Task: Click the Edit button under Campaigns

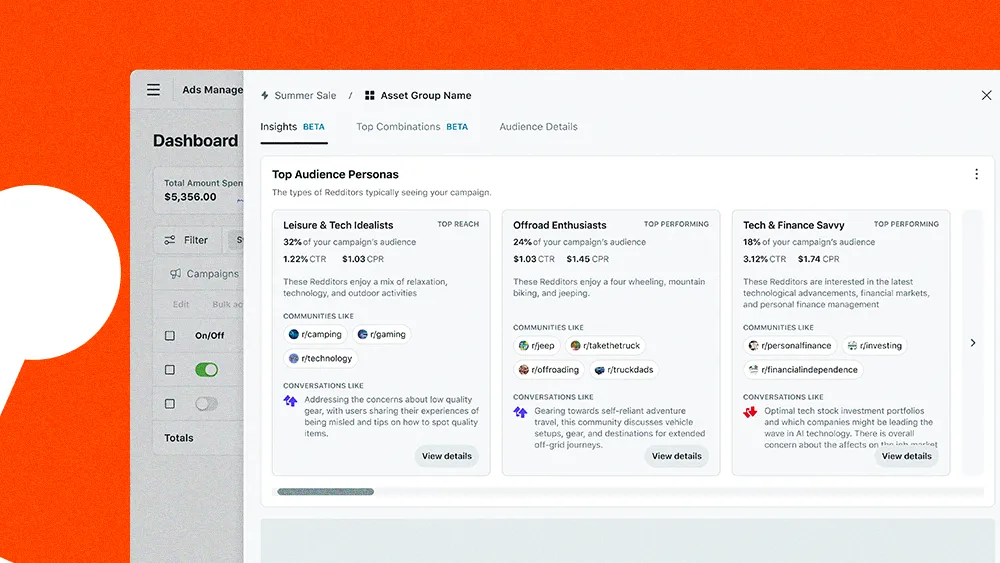Action: (x=181, y=305)
